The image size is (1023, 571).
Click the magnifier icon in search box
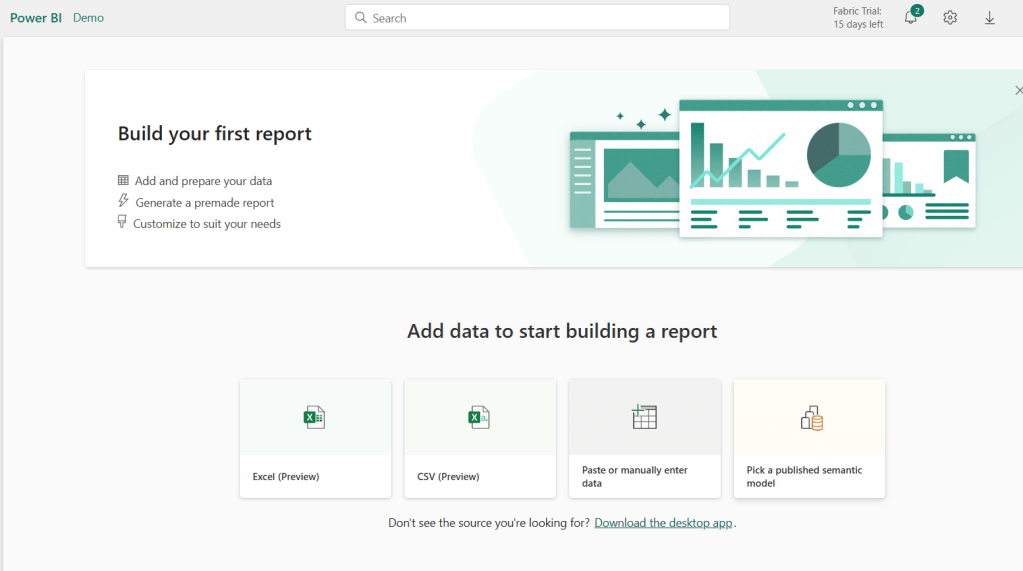(361, 18)
